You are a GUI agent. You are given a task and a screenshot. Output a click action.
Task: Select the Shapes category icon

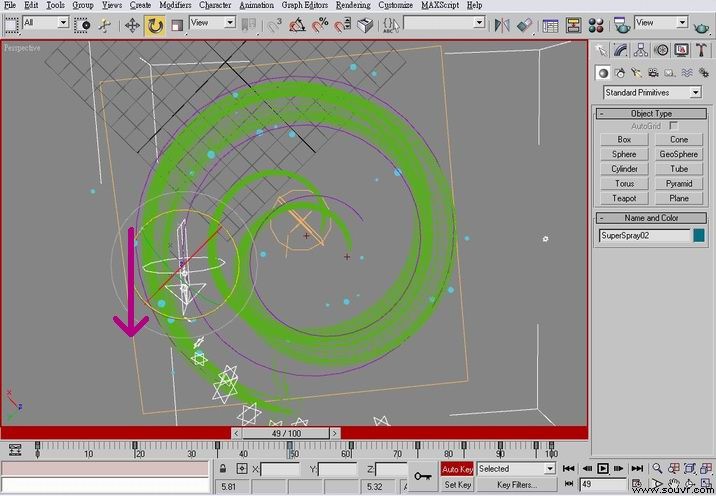(x=620, y=73)
